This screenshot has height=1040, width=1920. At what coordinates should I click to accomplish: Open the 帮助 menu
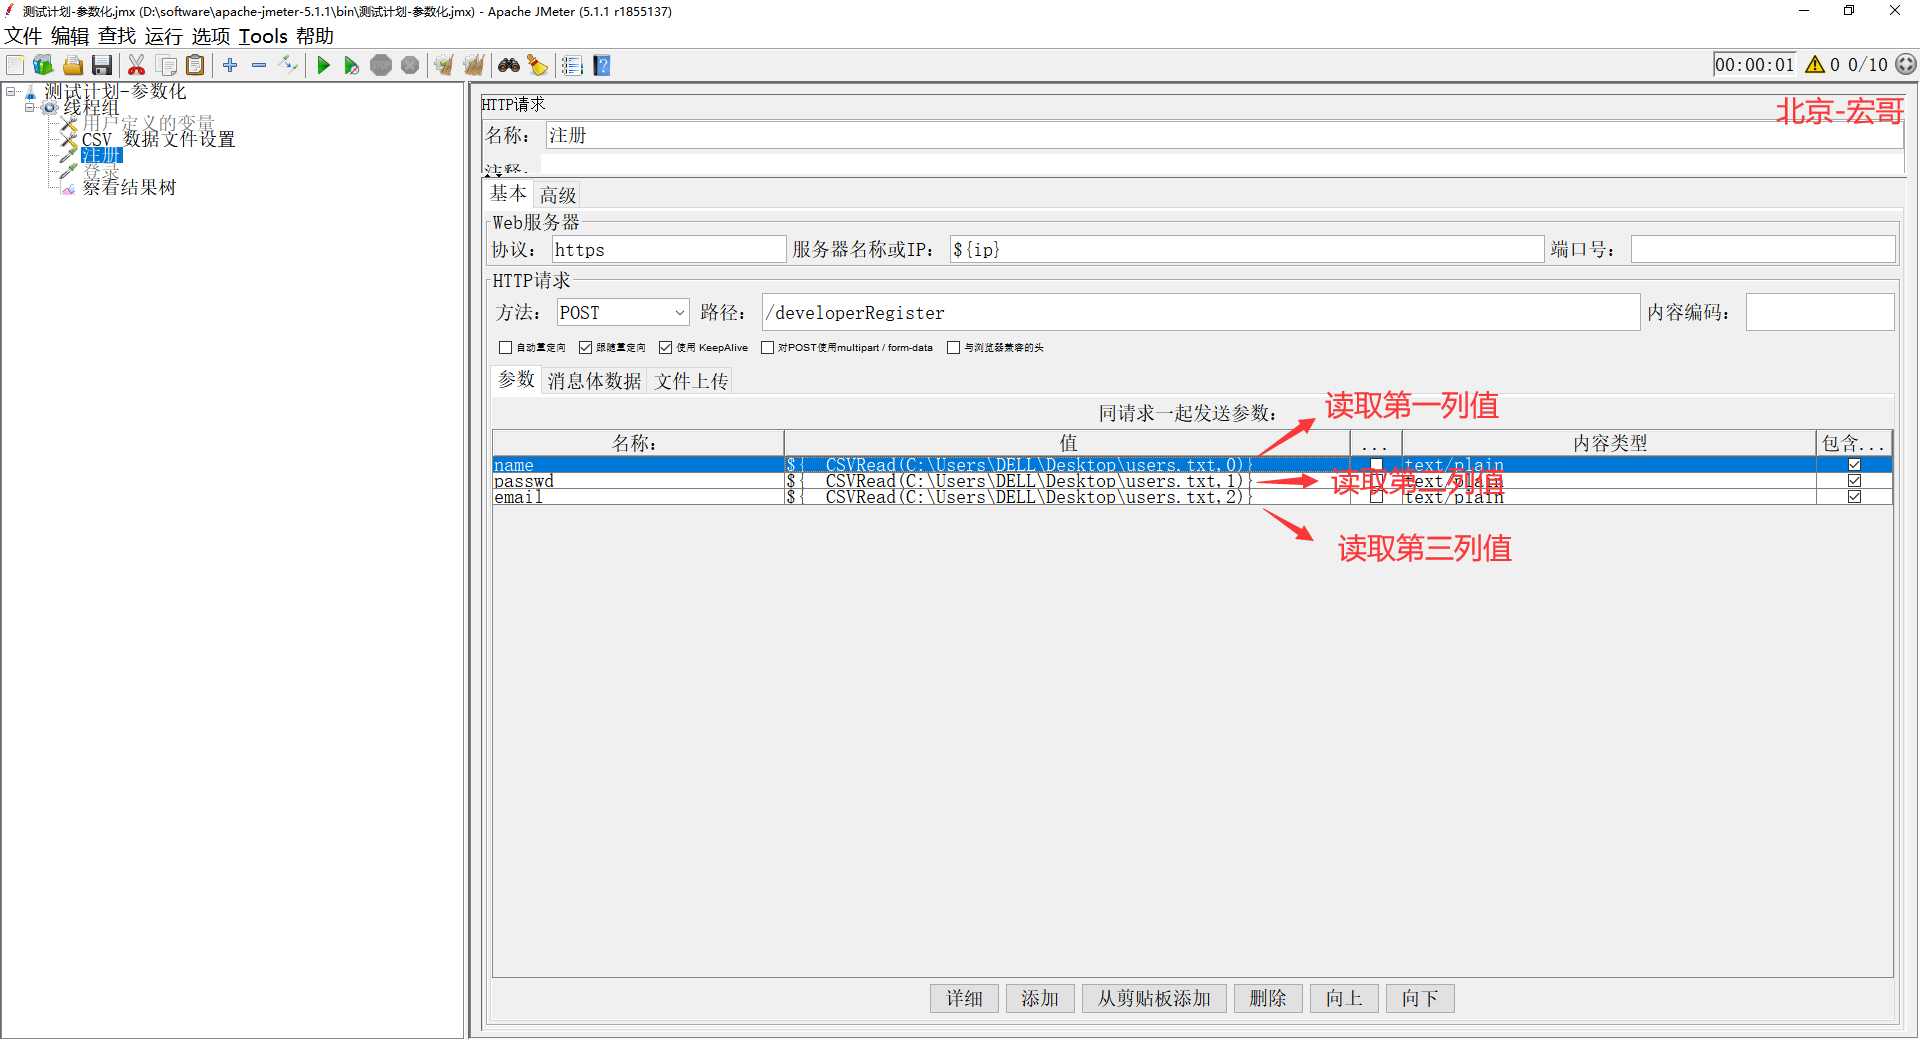coord(315,36)
